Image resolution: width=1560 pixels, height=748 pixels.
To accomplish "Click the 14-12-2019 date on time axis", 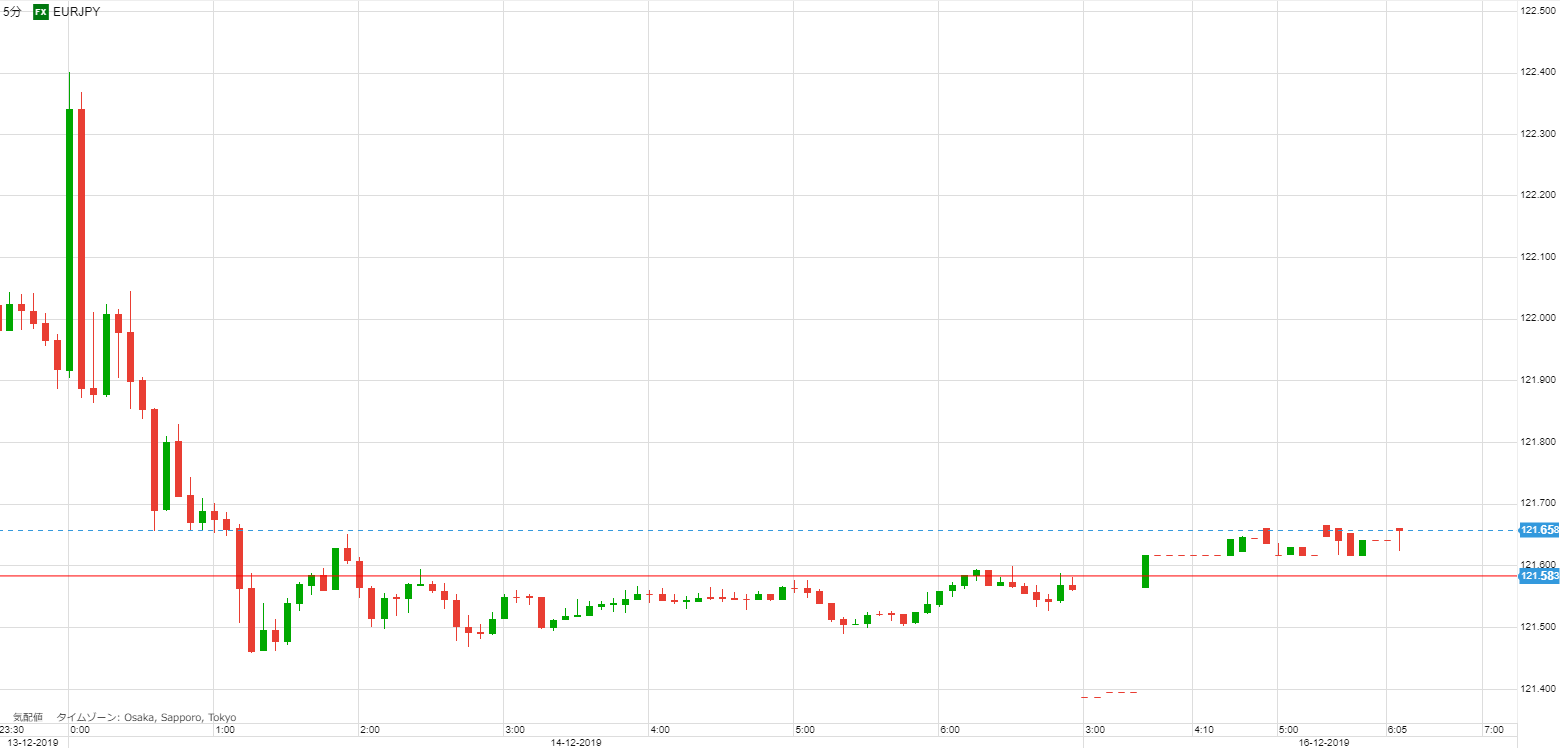I will [575, 742].
